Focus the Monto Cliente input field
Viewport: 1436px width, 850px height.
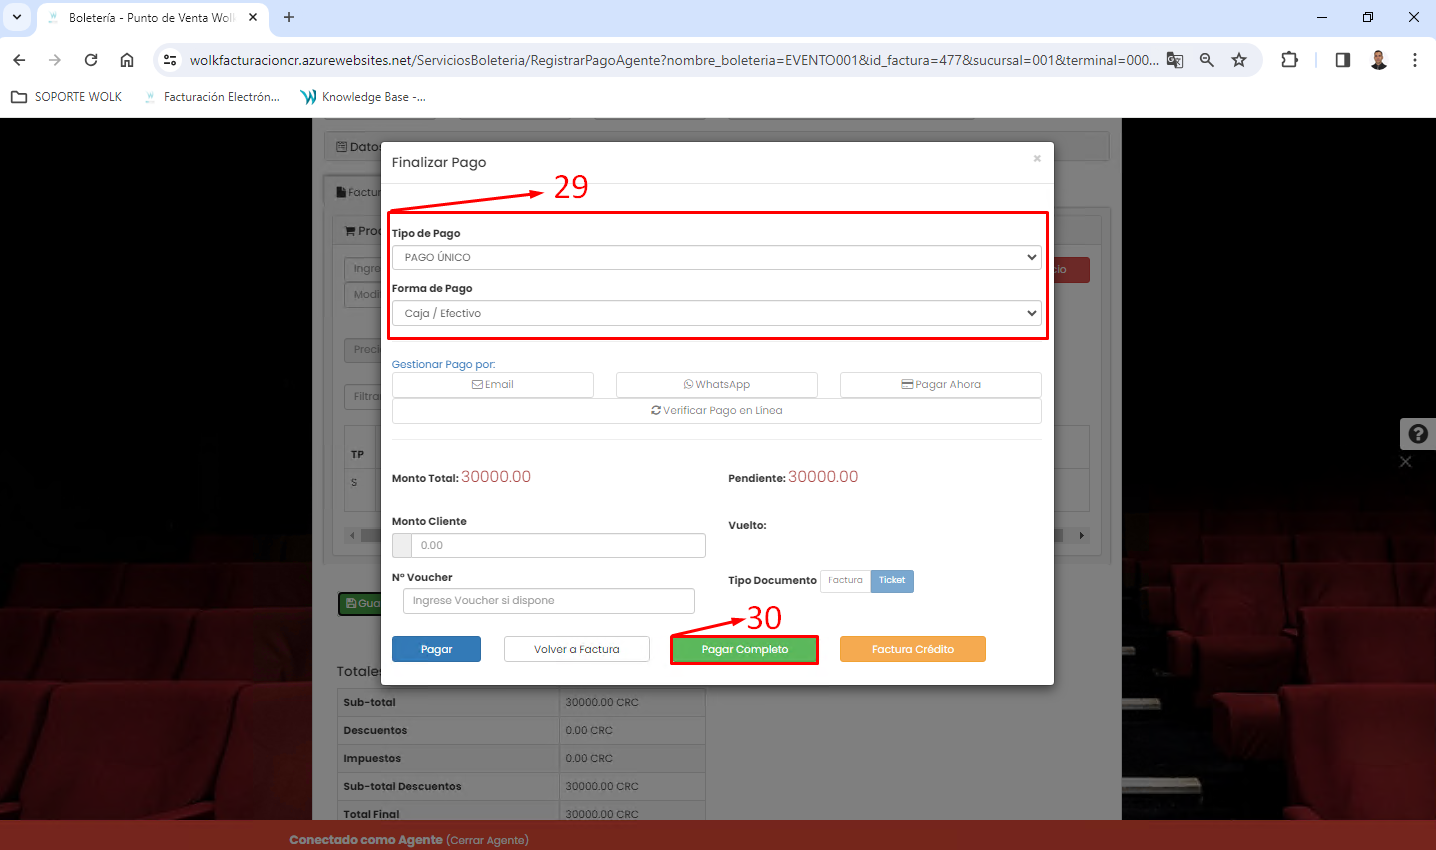point(558,545)
